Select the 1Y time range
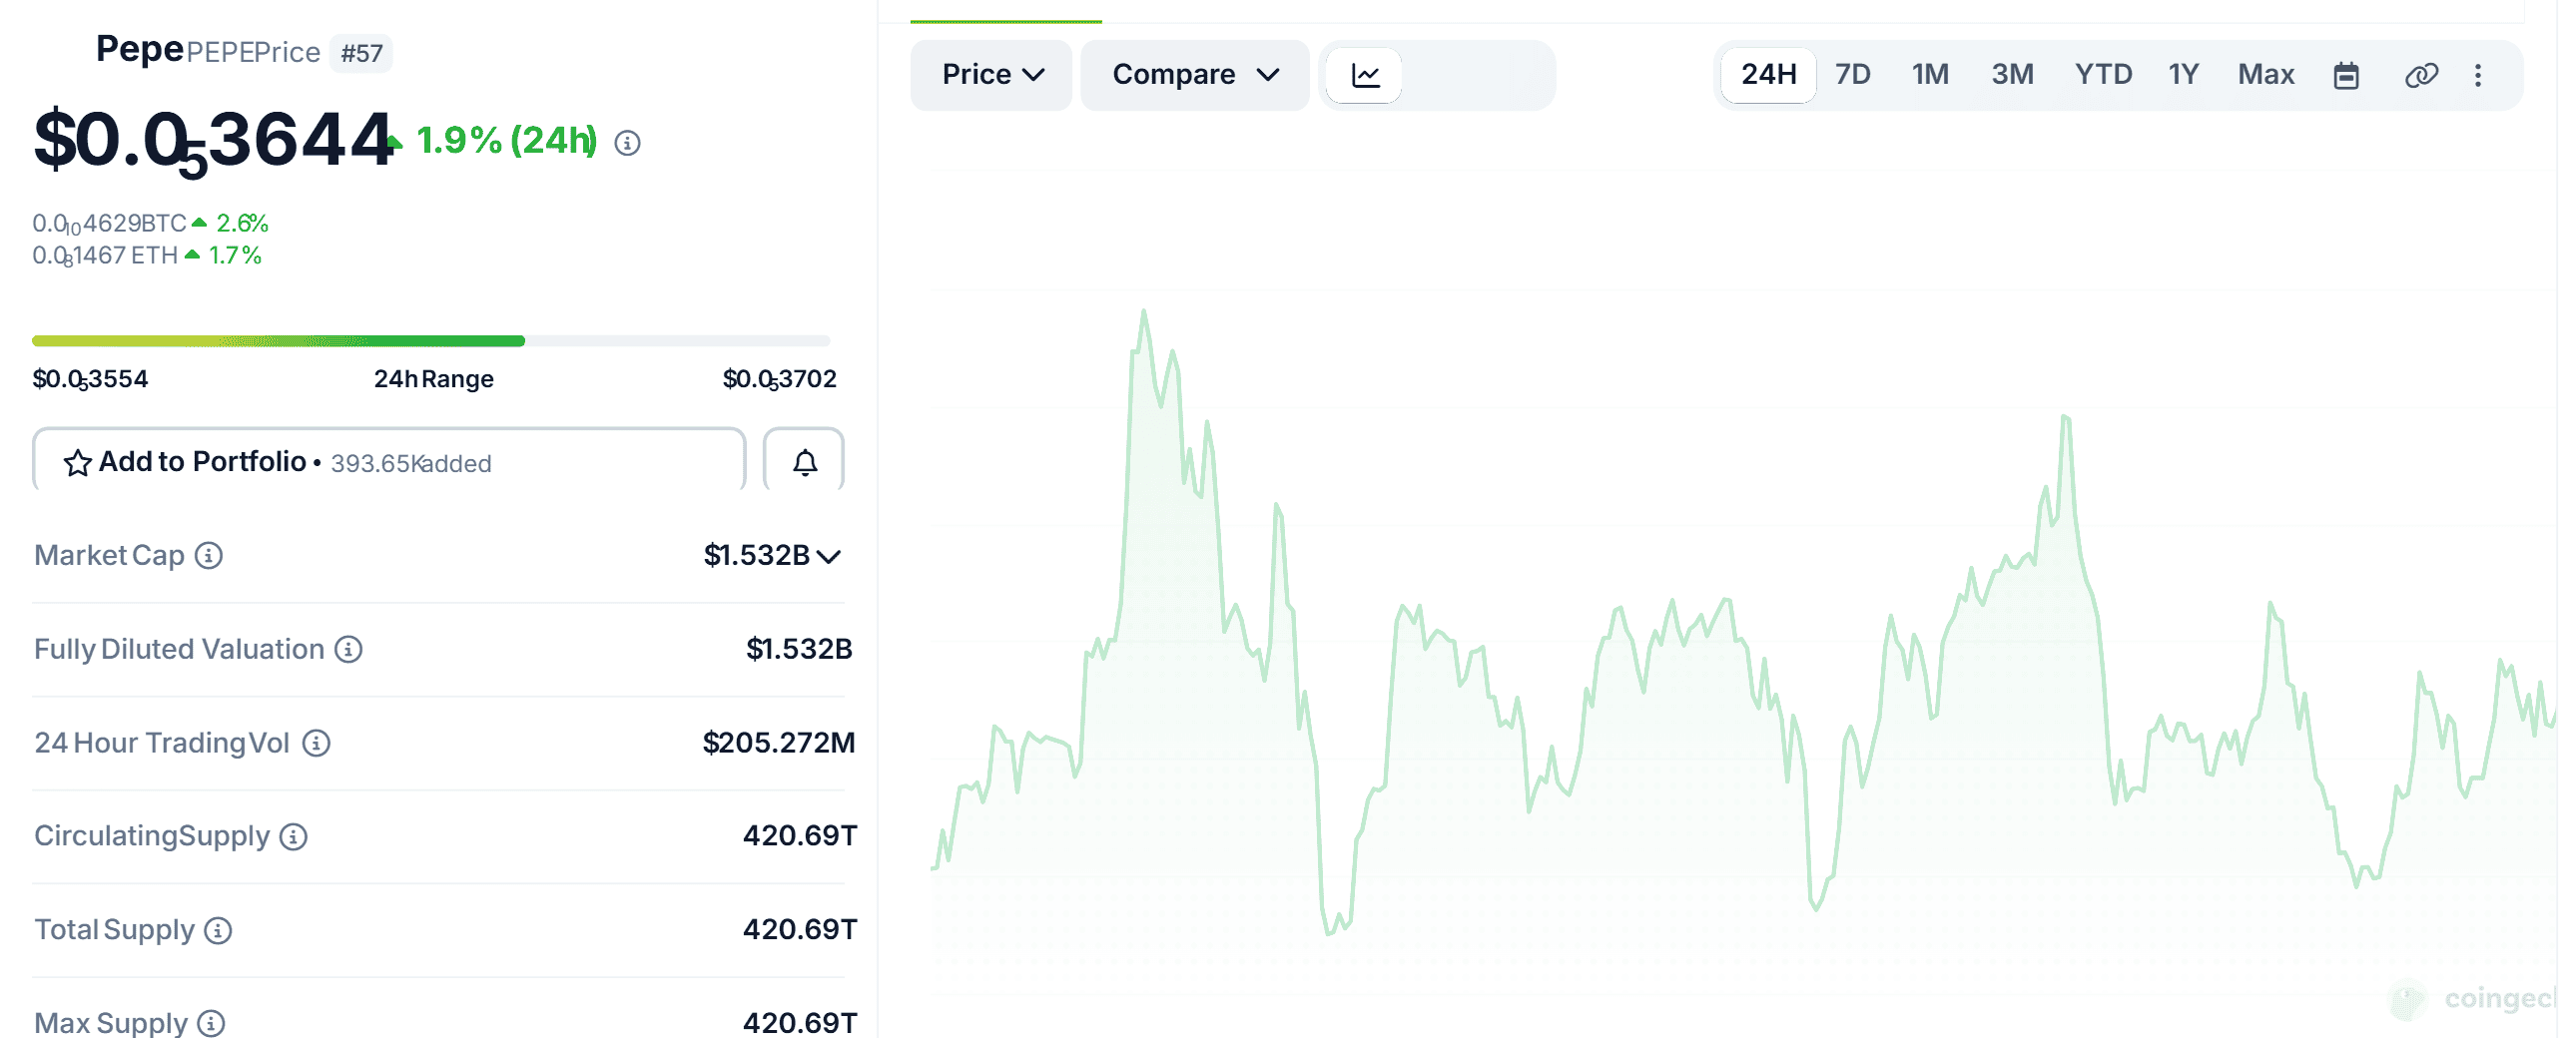 pyautogui.click(x=2184, y=75)
